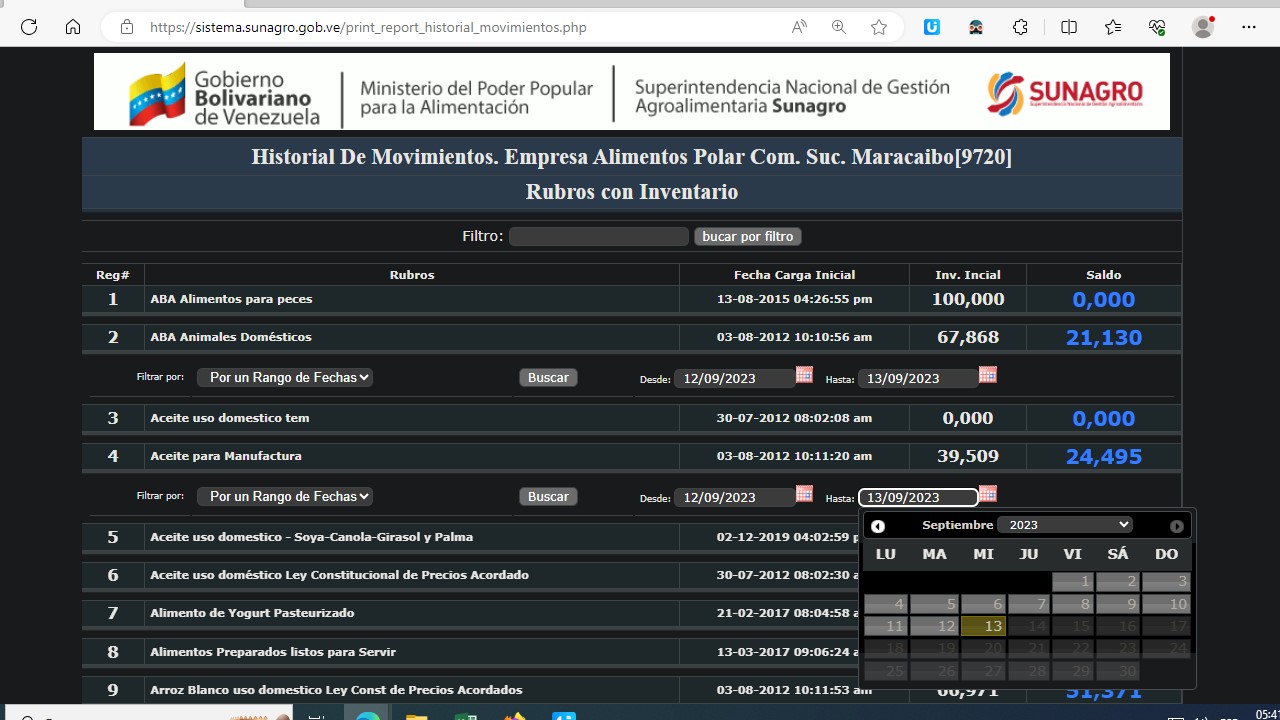Open 'Filtrar por' dropdown under ABA Animales Domésticos
This screenshot has height=720, width=1280.
coord(285,377)
